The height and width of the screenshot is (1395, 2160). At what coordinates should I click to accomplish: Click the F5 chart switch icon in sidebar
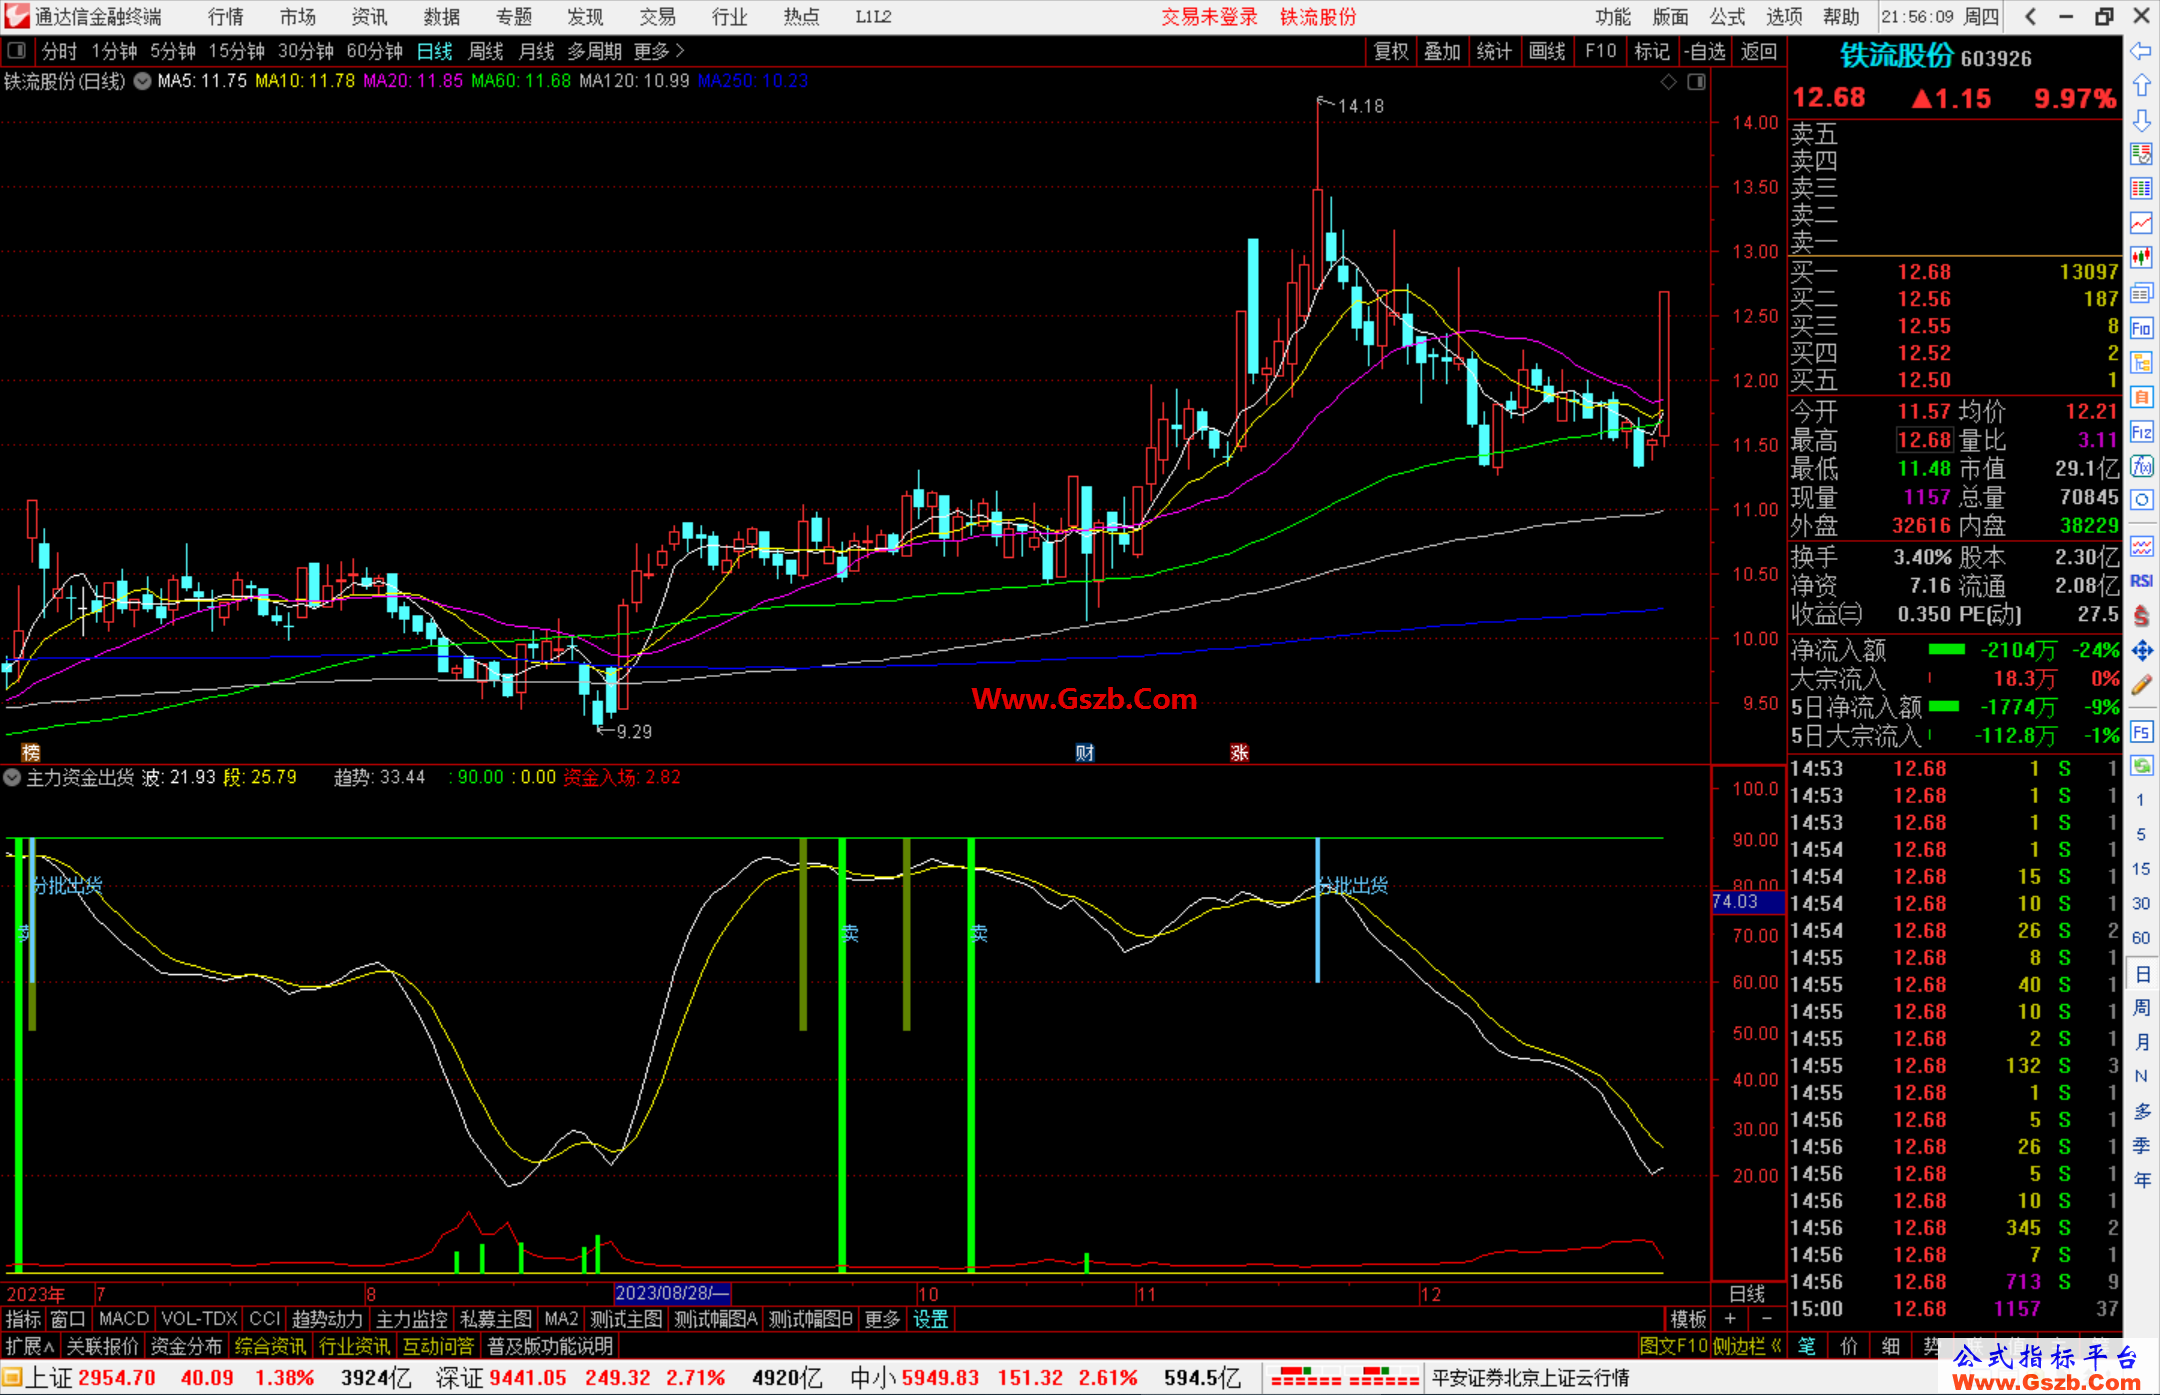(2141, 732)
